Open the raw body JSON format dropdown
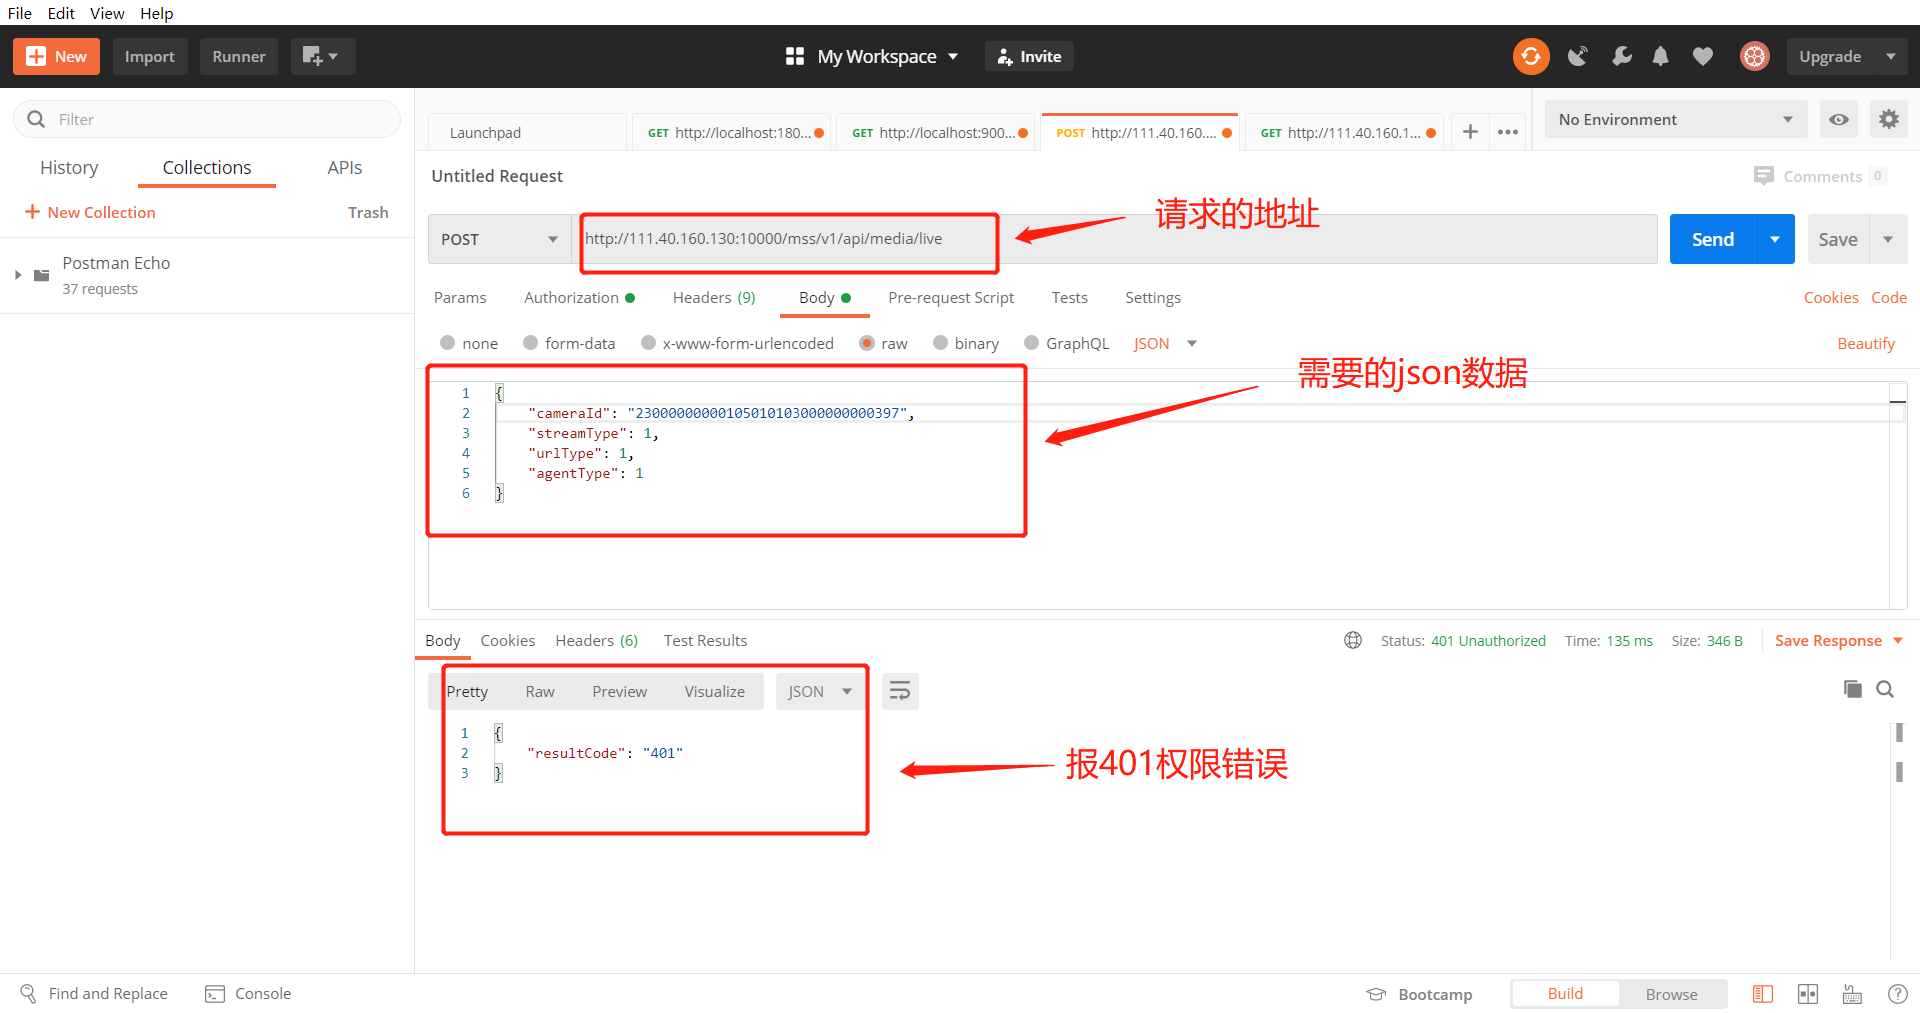1920x1013 pixels. (x=1165, y=343)
